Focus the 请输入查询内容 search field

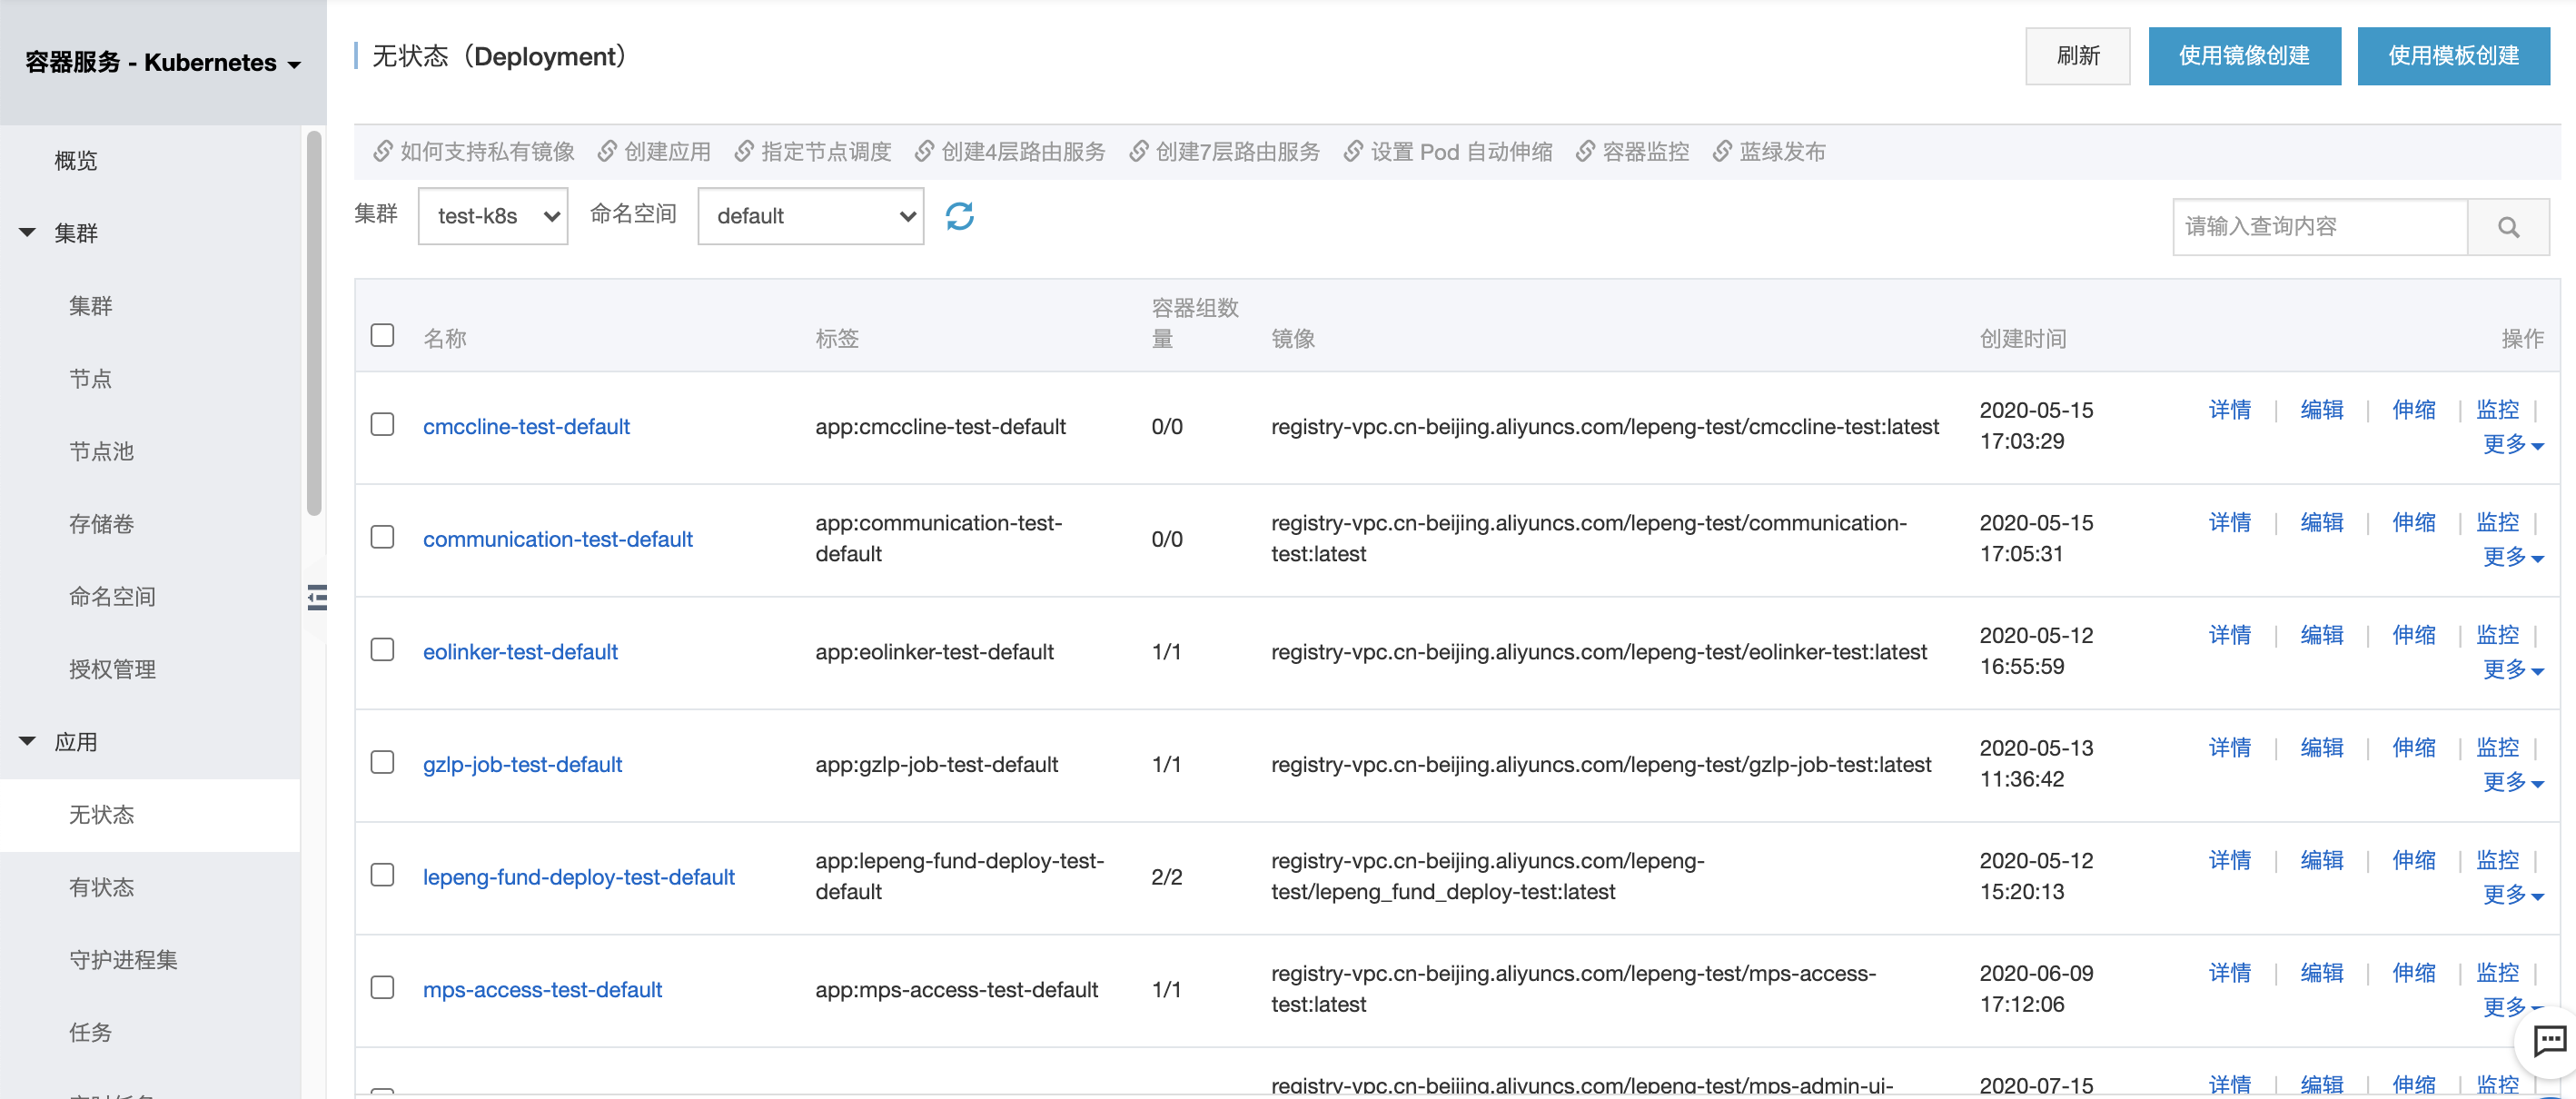tap(2319, 227)
